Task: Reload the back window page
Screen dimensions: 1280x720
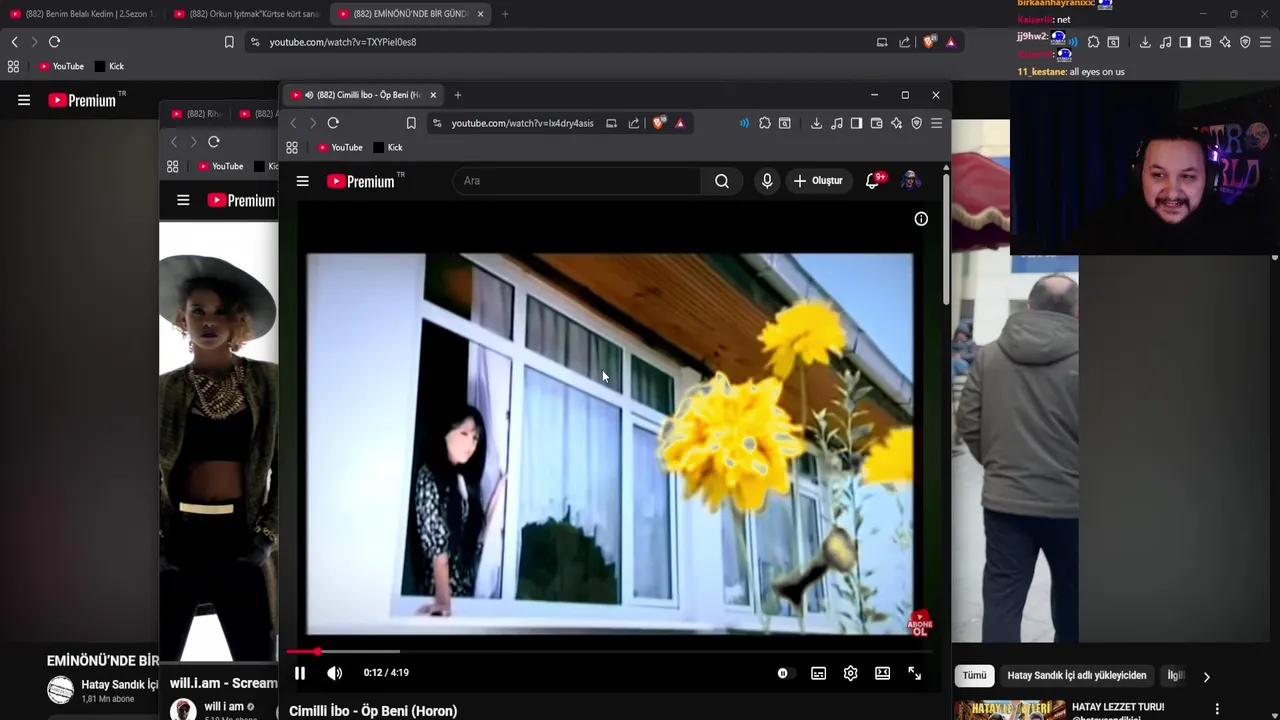Action: (x=54, y=42)
